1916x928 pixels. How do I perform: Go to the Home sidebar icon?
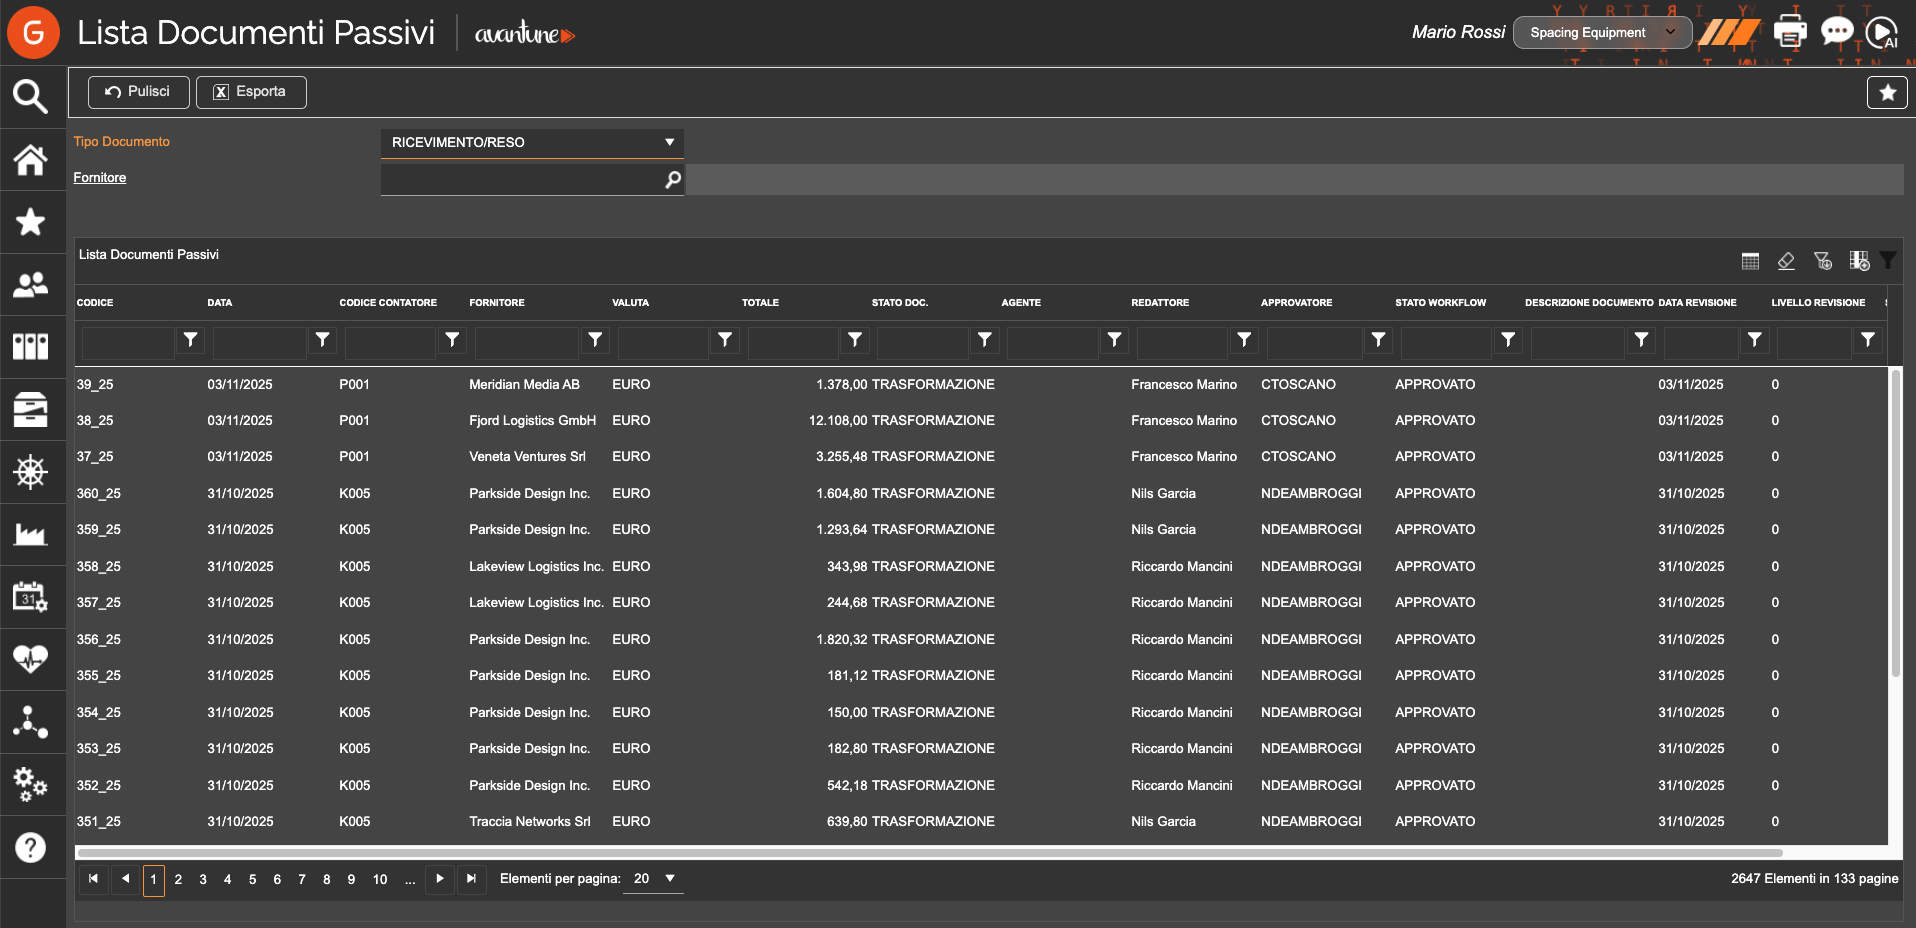click(x=30, y=160)
